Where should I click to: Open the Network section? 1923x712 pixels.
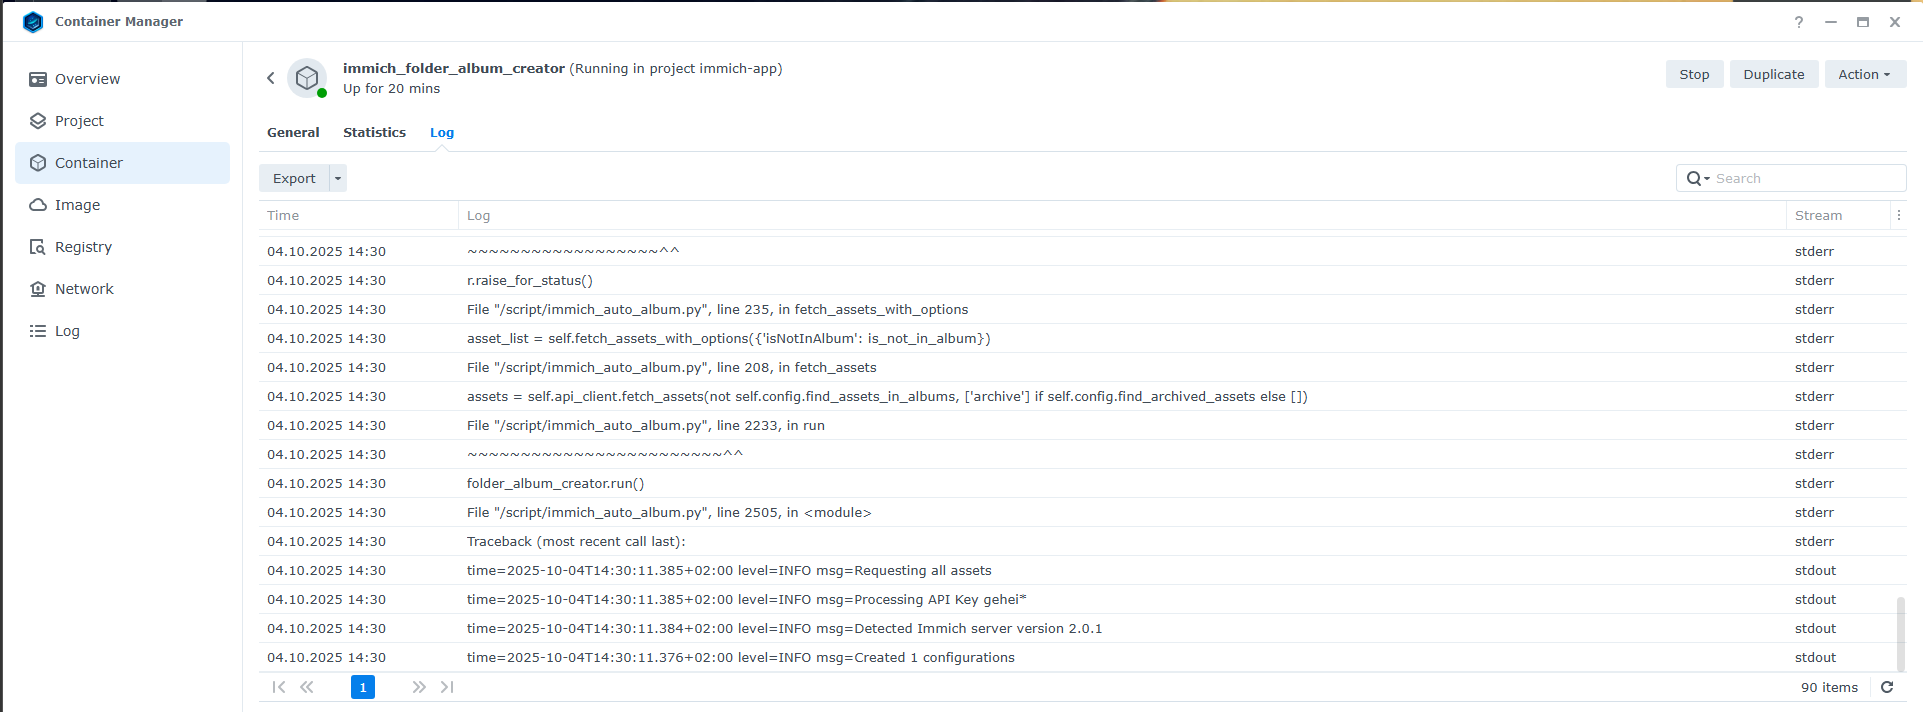coord(84,289)
